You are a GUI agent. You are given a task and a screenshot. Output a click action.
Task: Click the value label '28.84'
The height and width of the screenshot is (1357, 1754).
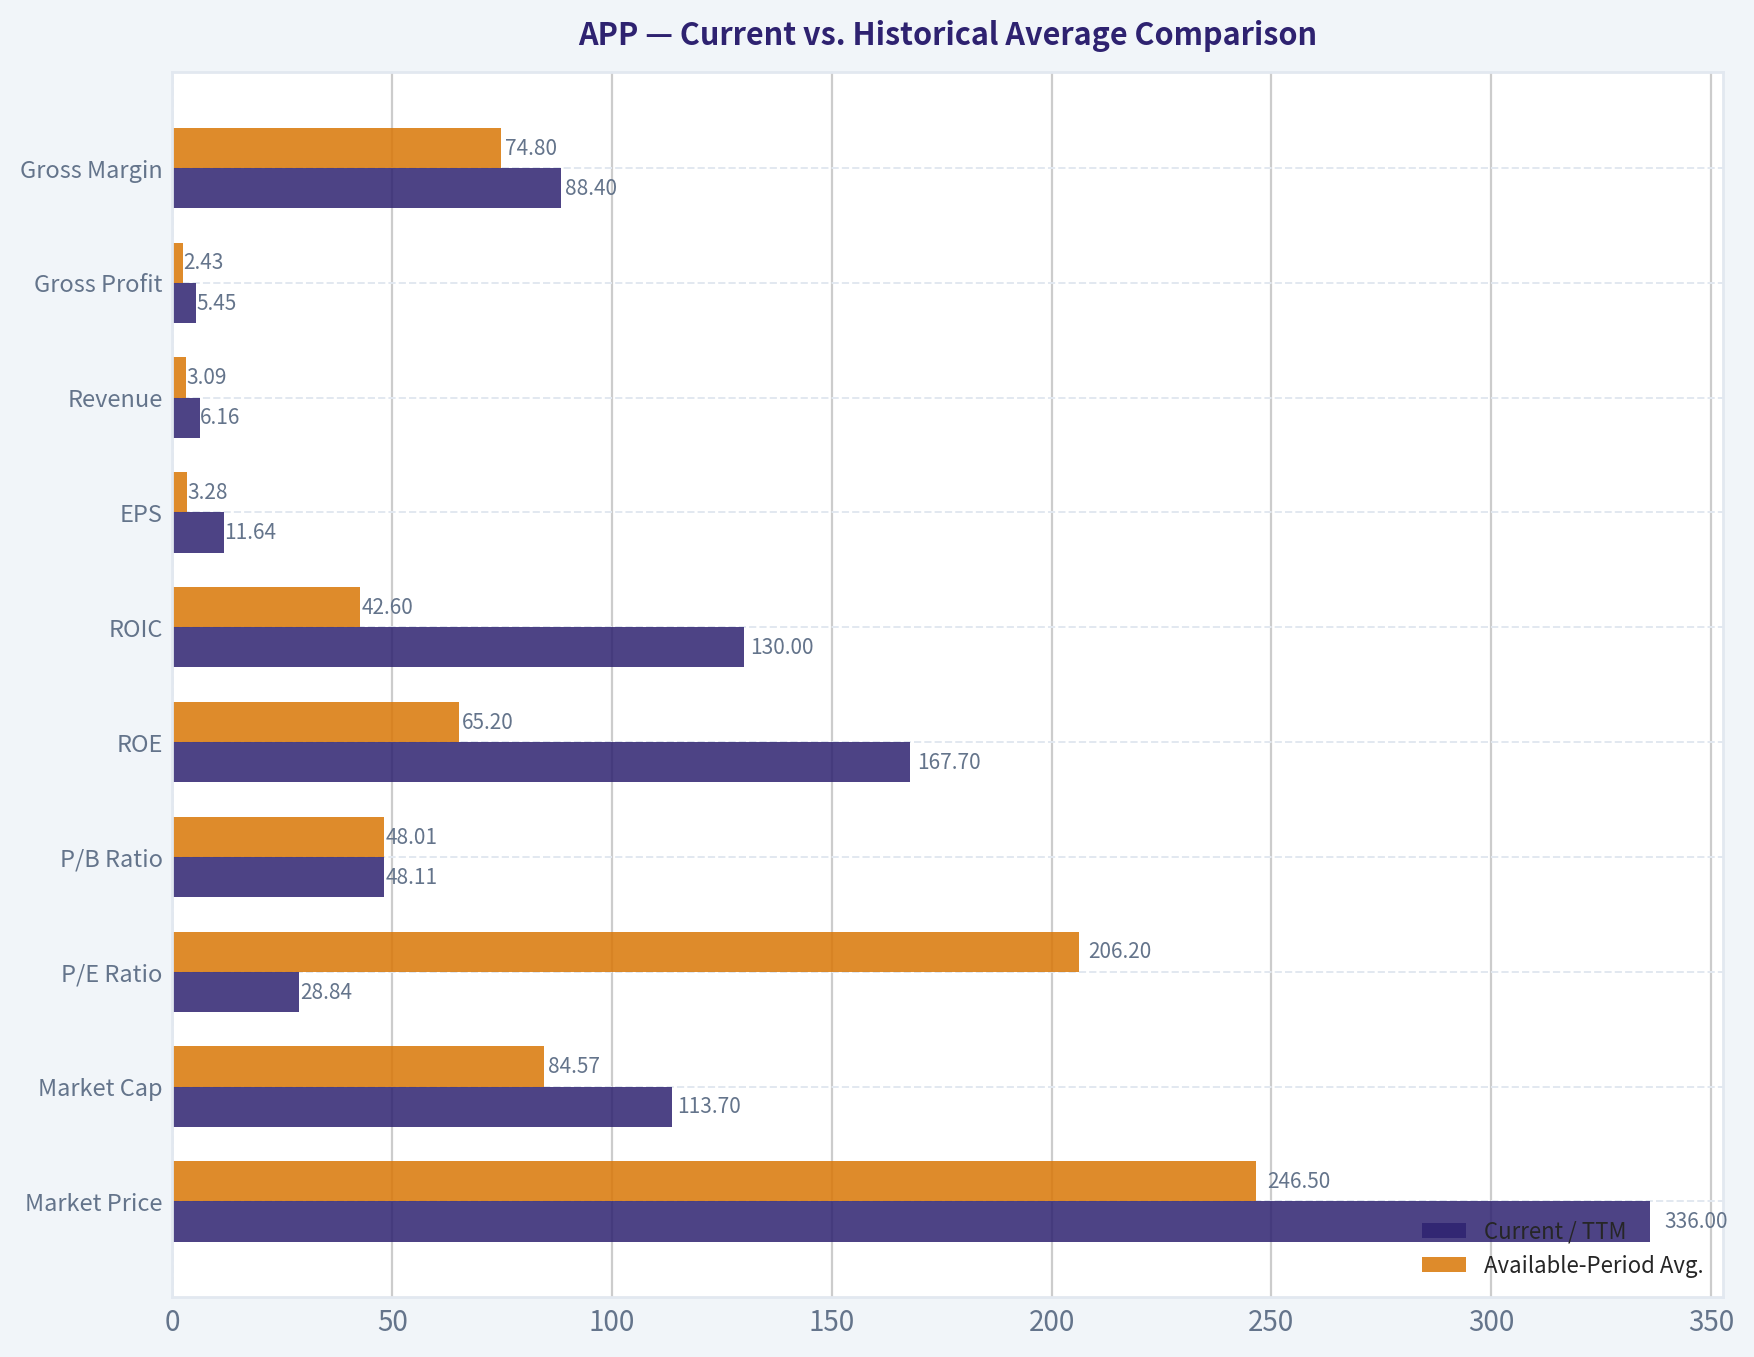(x=327, y=992)
